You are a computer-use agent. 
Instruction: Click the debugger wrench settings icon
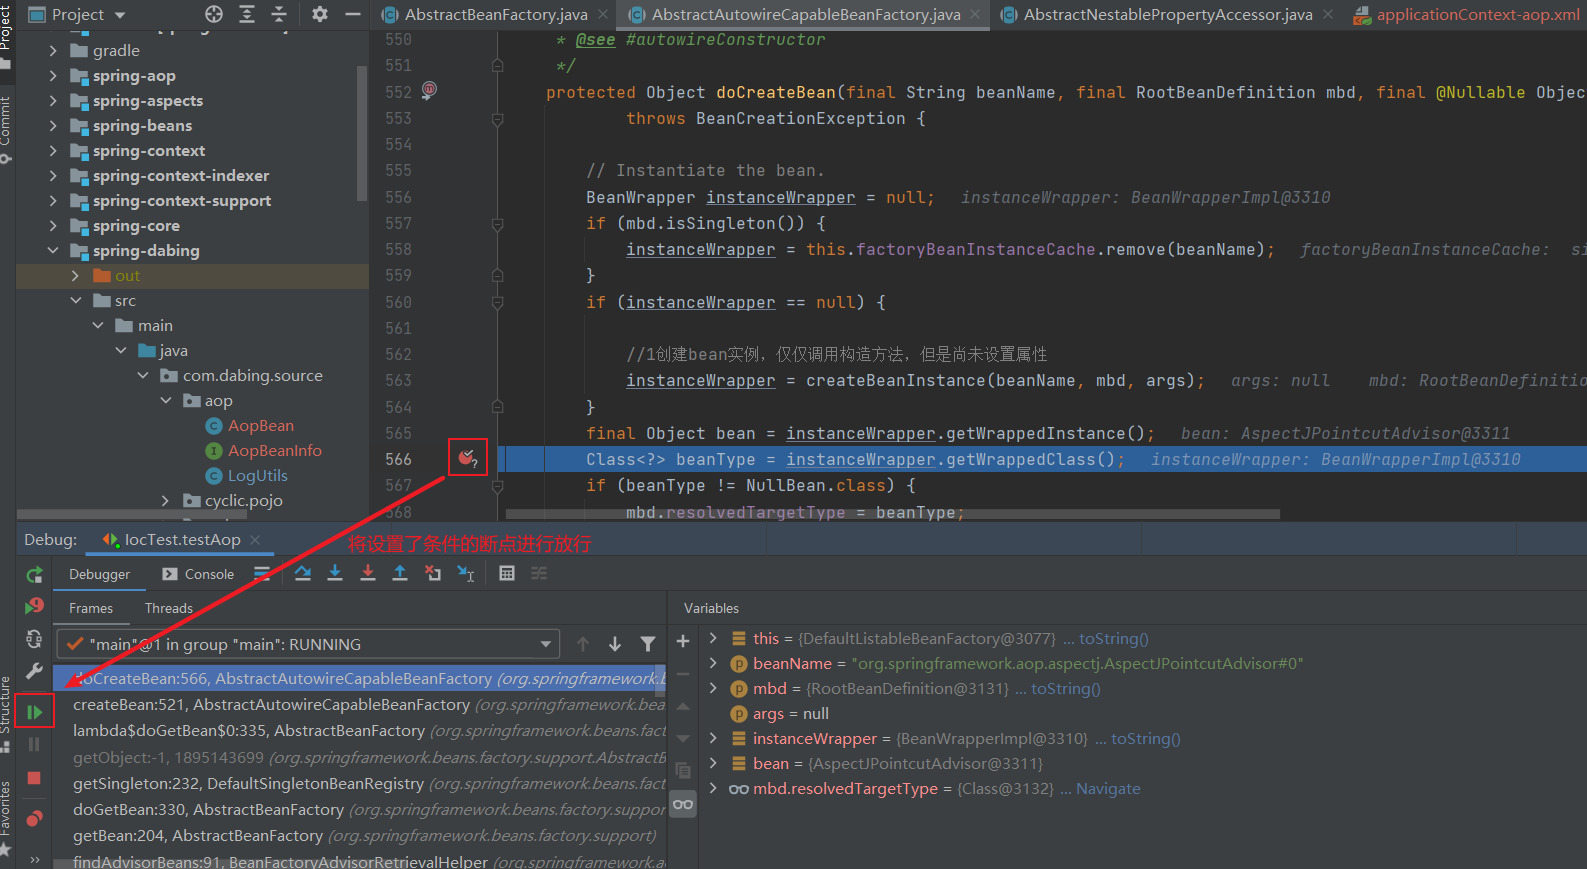click(34, 671)
